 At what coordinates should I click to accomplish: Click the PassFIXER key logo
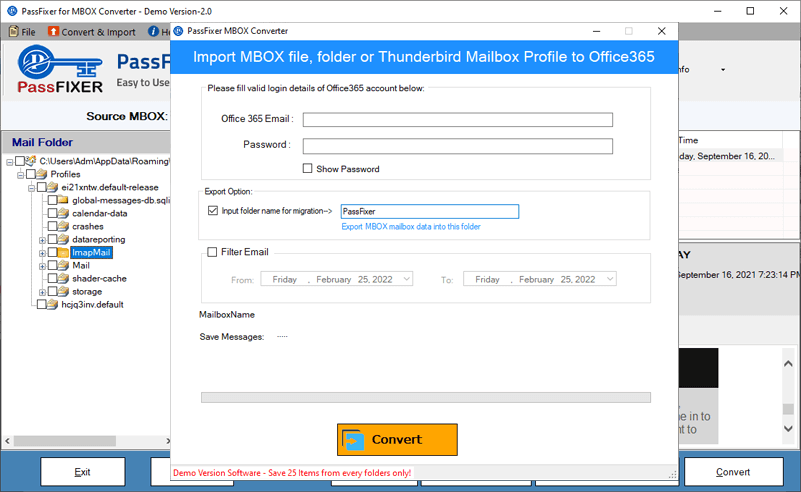pos(60,69)
